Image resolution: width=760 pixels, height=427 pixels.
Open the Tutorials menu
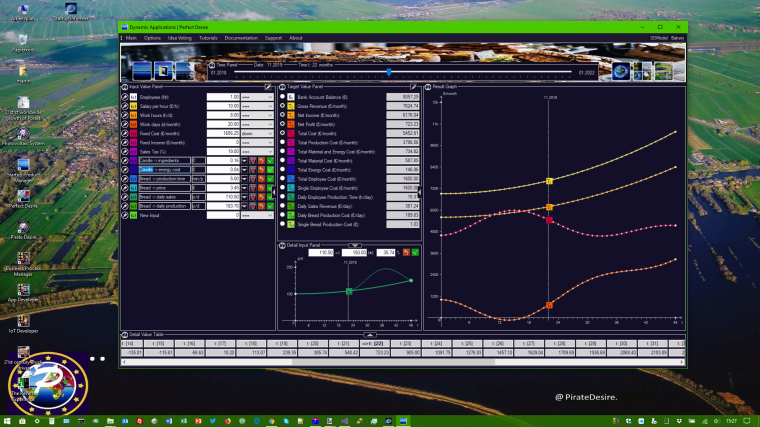click(208, 38)
